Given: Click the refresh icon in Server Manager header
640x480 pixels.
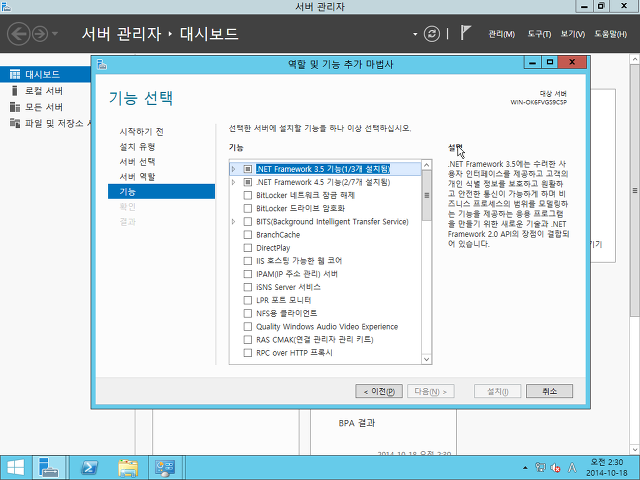Looking at the screenshot, I should tap(431, 33).
